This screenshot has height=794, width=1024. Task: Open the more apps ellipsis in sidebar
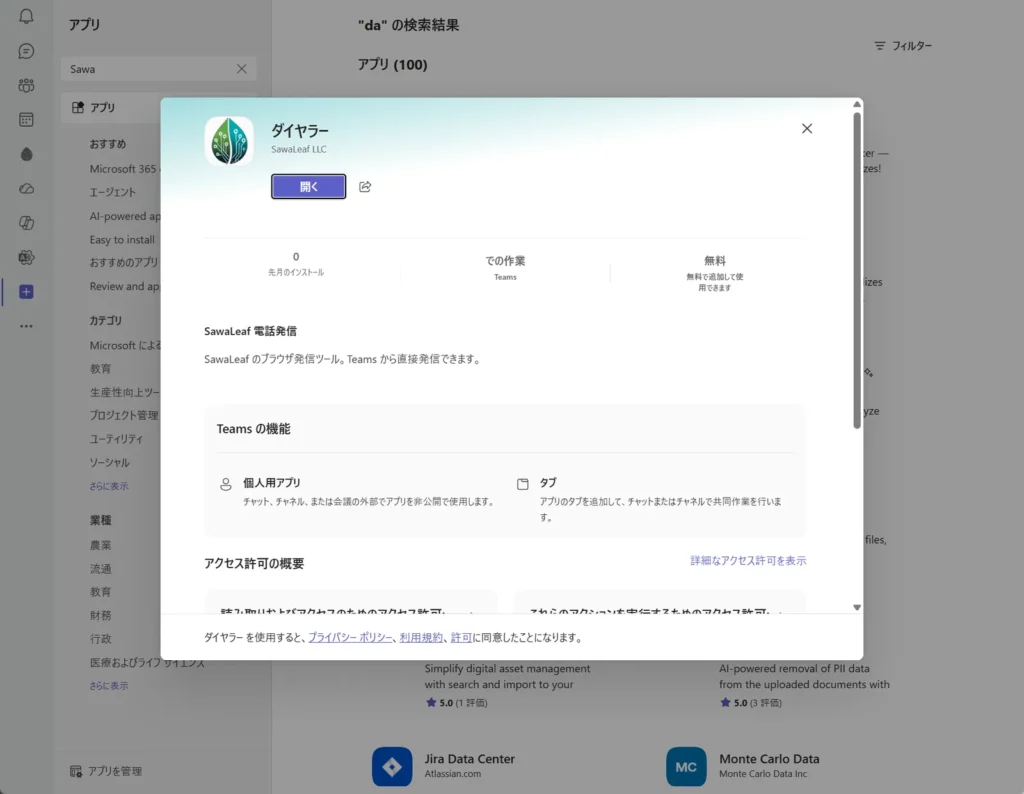coord(26,326)
